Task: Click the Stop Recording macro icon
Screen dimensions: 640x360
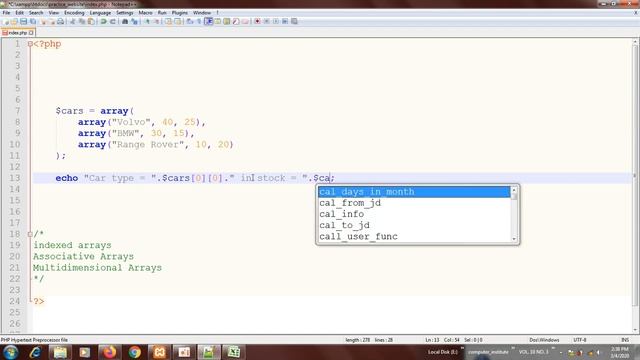Action: (267, 21)
